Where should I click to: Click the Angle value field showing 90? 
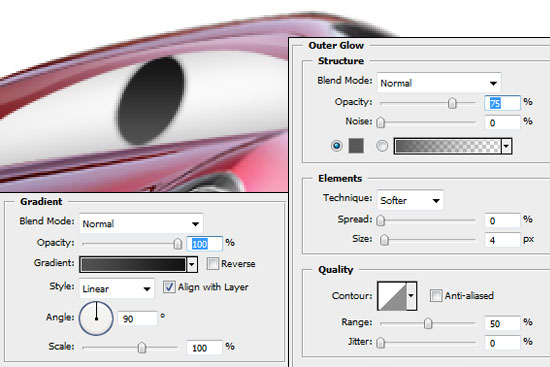[x=138, y=319]
